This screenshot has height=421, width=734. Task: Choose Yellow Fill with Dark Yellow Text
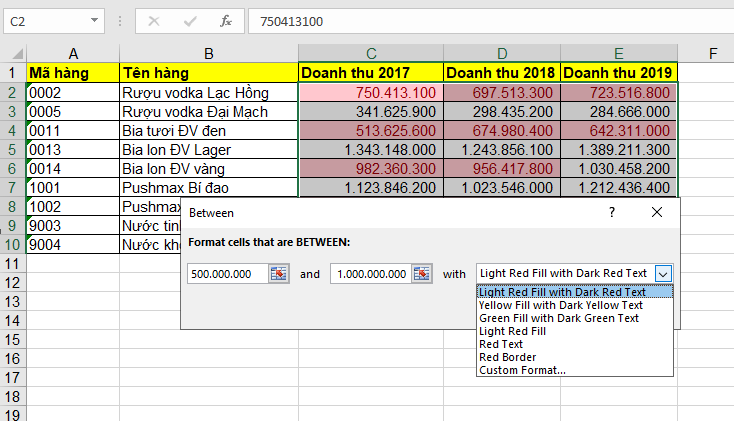[x=560, y=305]
